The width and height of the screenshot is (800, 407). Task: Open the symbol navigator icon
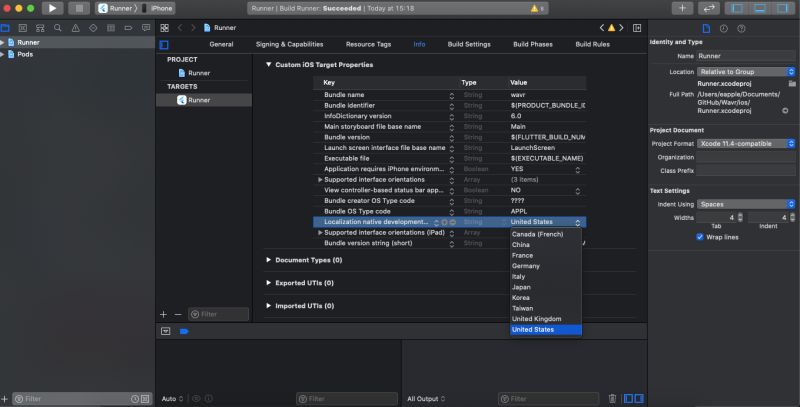point(40,28)
